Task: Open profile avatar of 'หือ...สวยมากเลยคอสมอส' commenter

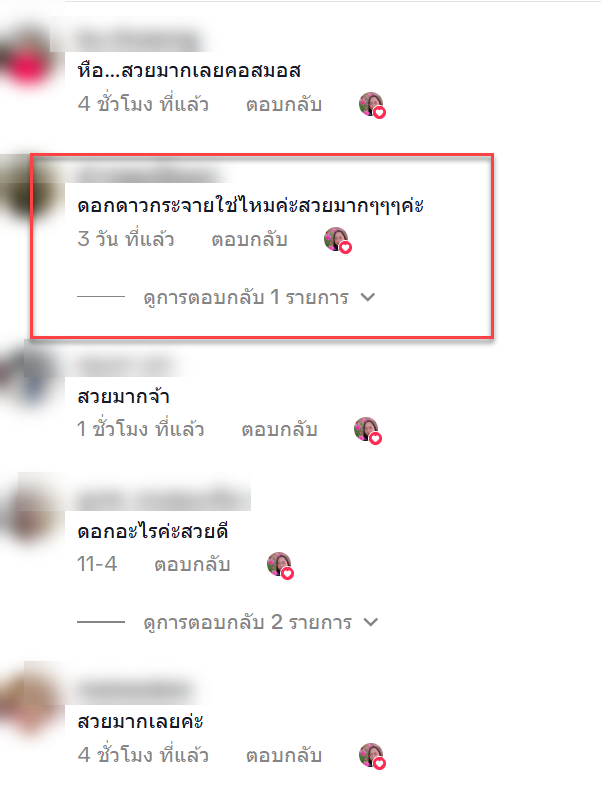Action: (28, 65)
